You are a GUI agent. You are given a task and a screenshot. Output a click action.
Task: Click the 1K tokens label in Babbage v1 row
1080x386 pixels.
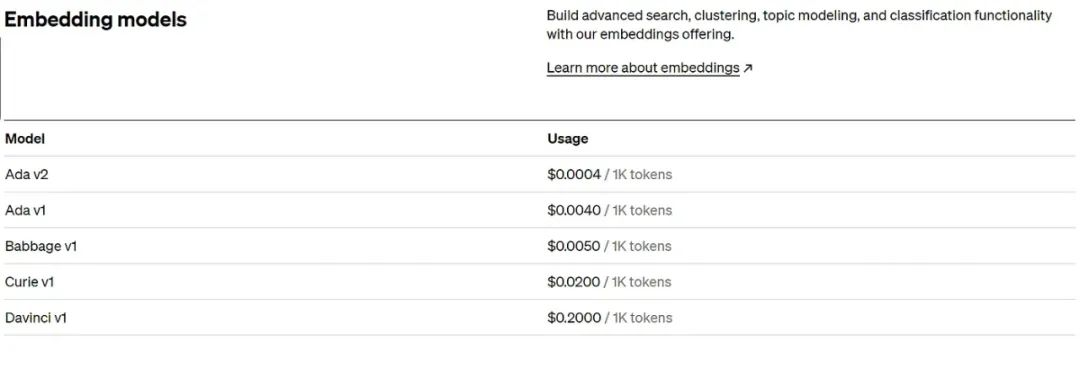(x=642, y=246)
